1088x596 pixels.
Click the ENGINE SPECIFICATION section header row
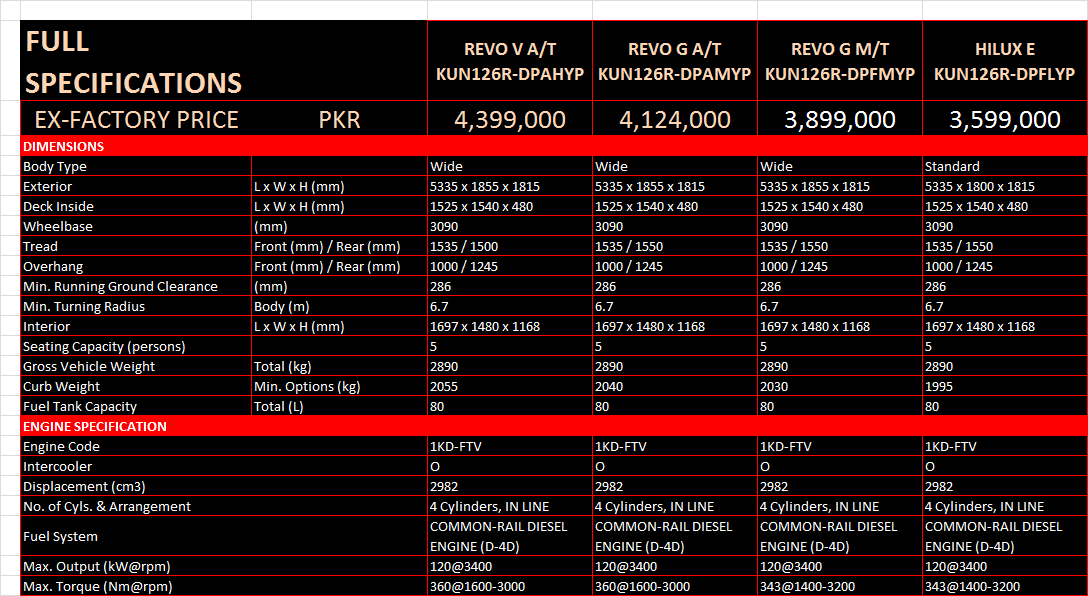coord(554,426)
